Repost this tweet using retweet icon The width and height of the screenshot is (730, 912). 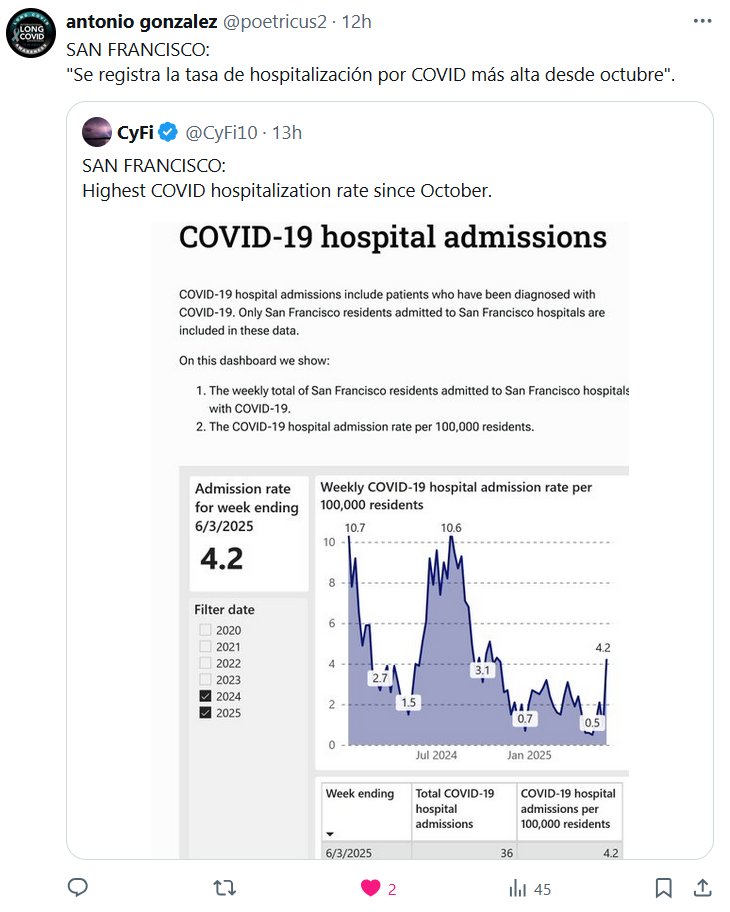226,888
